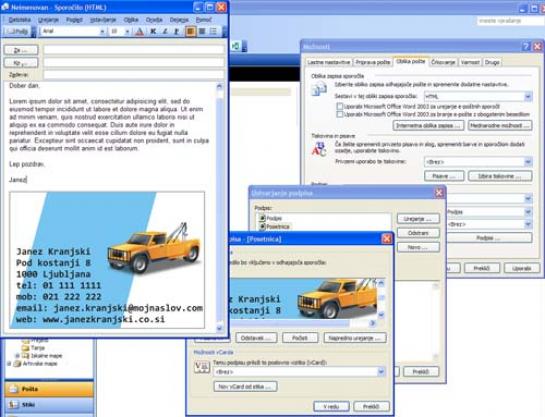Open the signature account dropdown above Podpis dropdown
This screenshot has width=545, height=417.
pyautogui.click(x=528, y=199)
